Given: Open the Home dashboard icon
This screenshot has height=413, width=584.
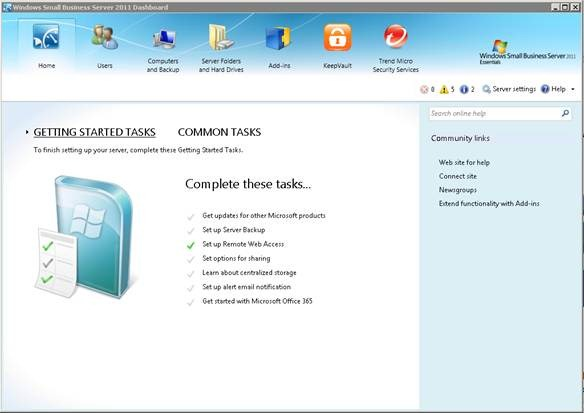Looking at the screenshot, I should [x=46, y=36].
